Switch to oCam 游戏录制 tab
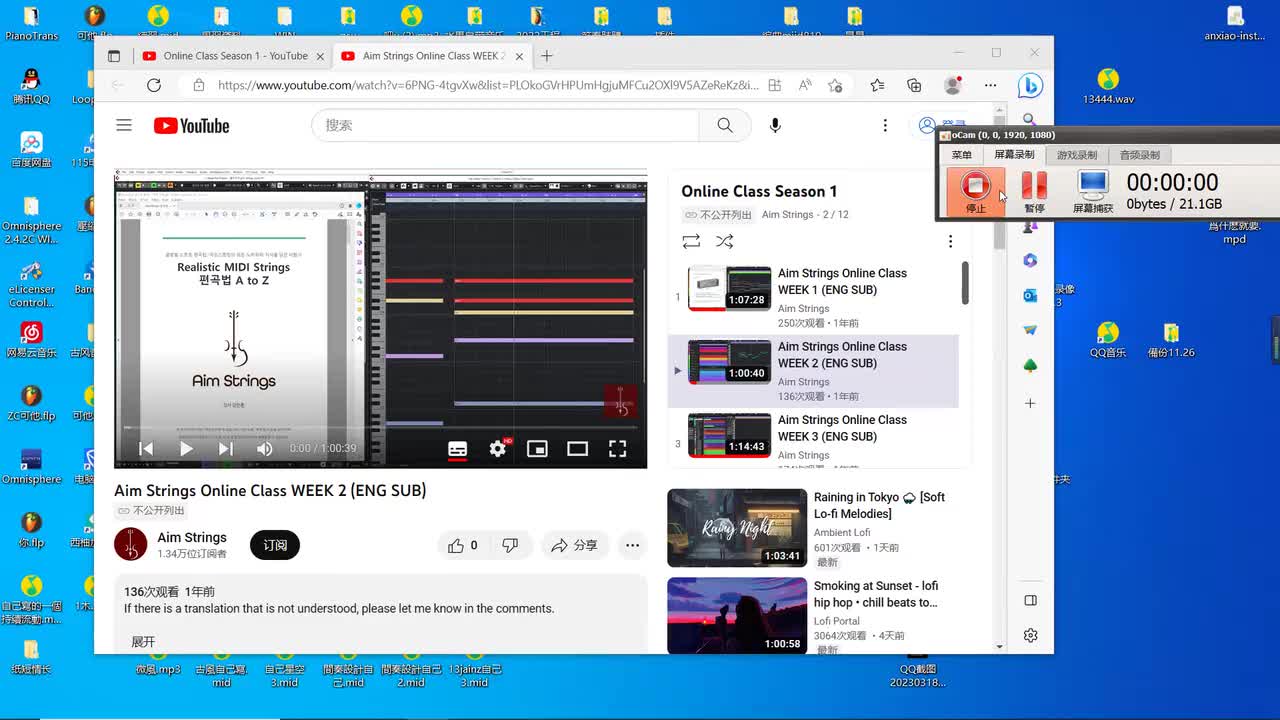This screenshot has width=1280, height=720. point(1077,155)
